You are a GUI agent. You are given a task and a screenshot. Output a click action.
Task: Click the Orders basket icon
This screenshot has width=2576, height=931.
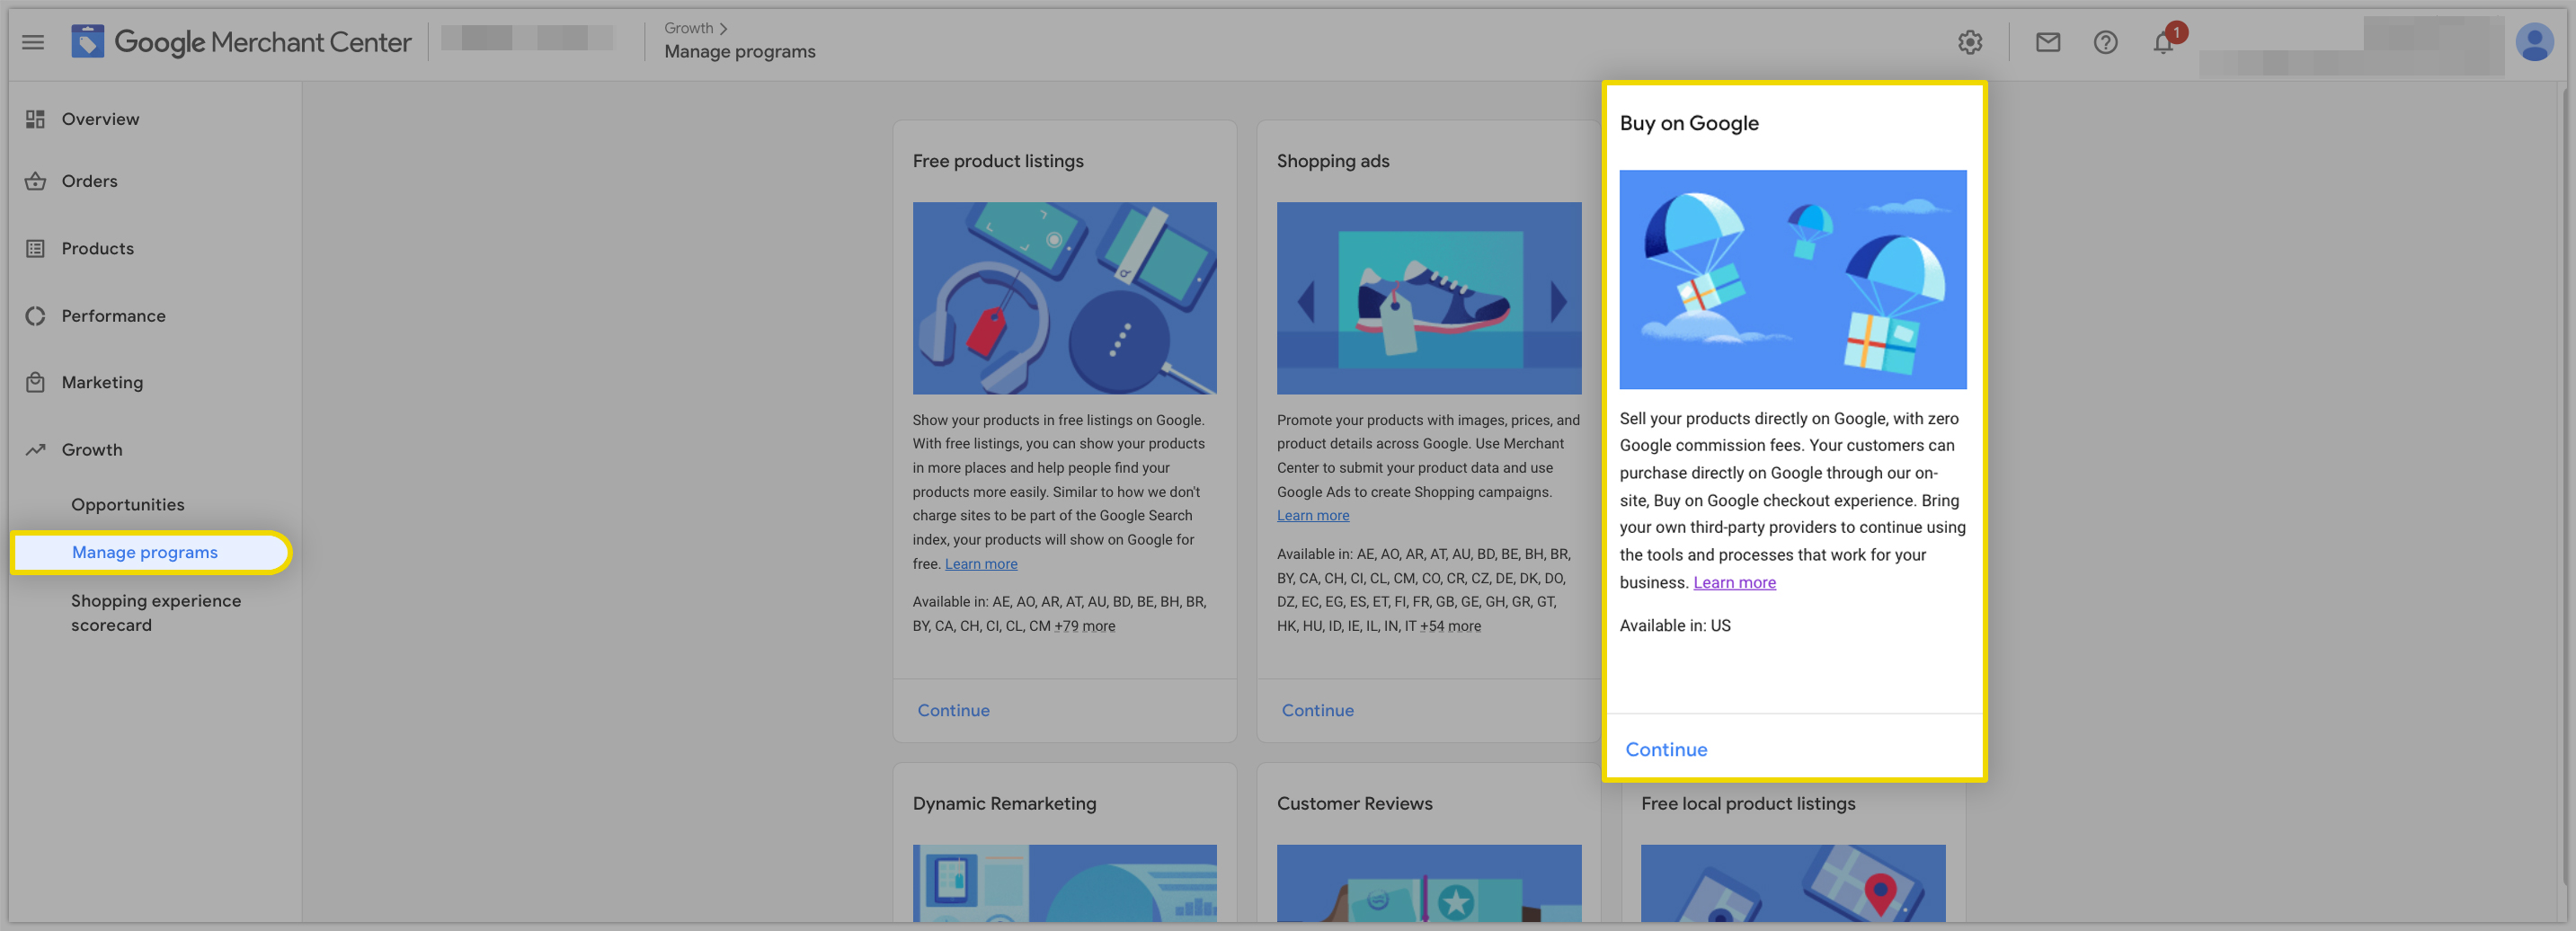(x=36, y=181)
